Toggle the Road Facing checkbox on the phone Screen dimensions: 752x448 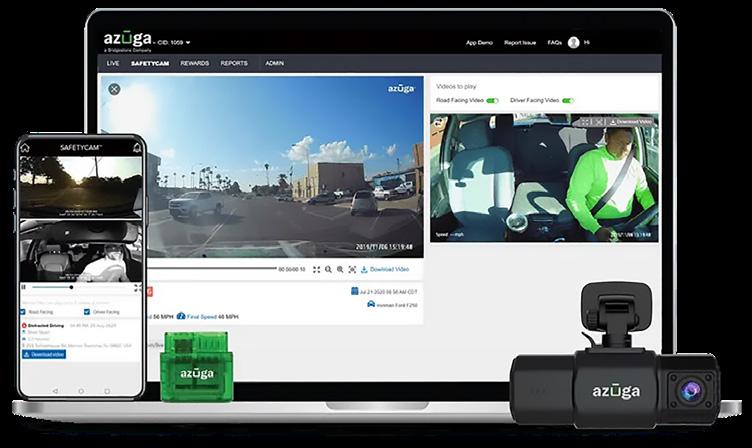(23, 312)
